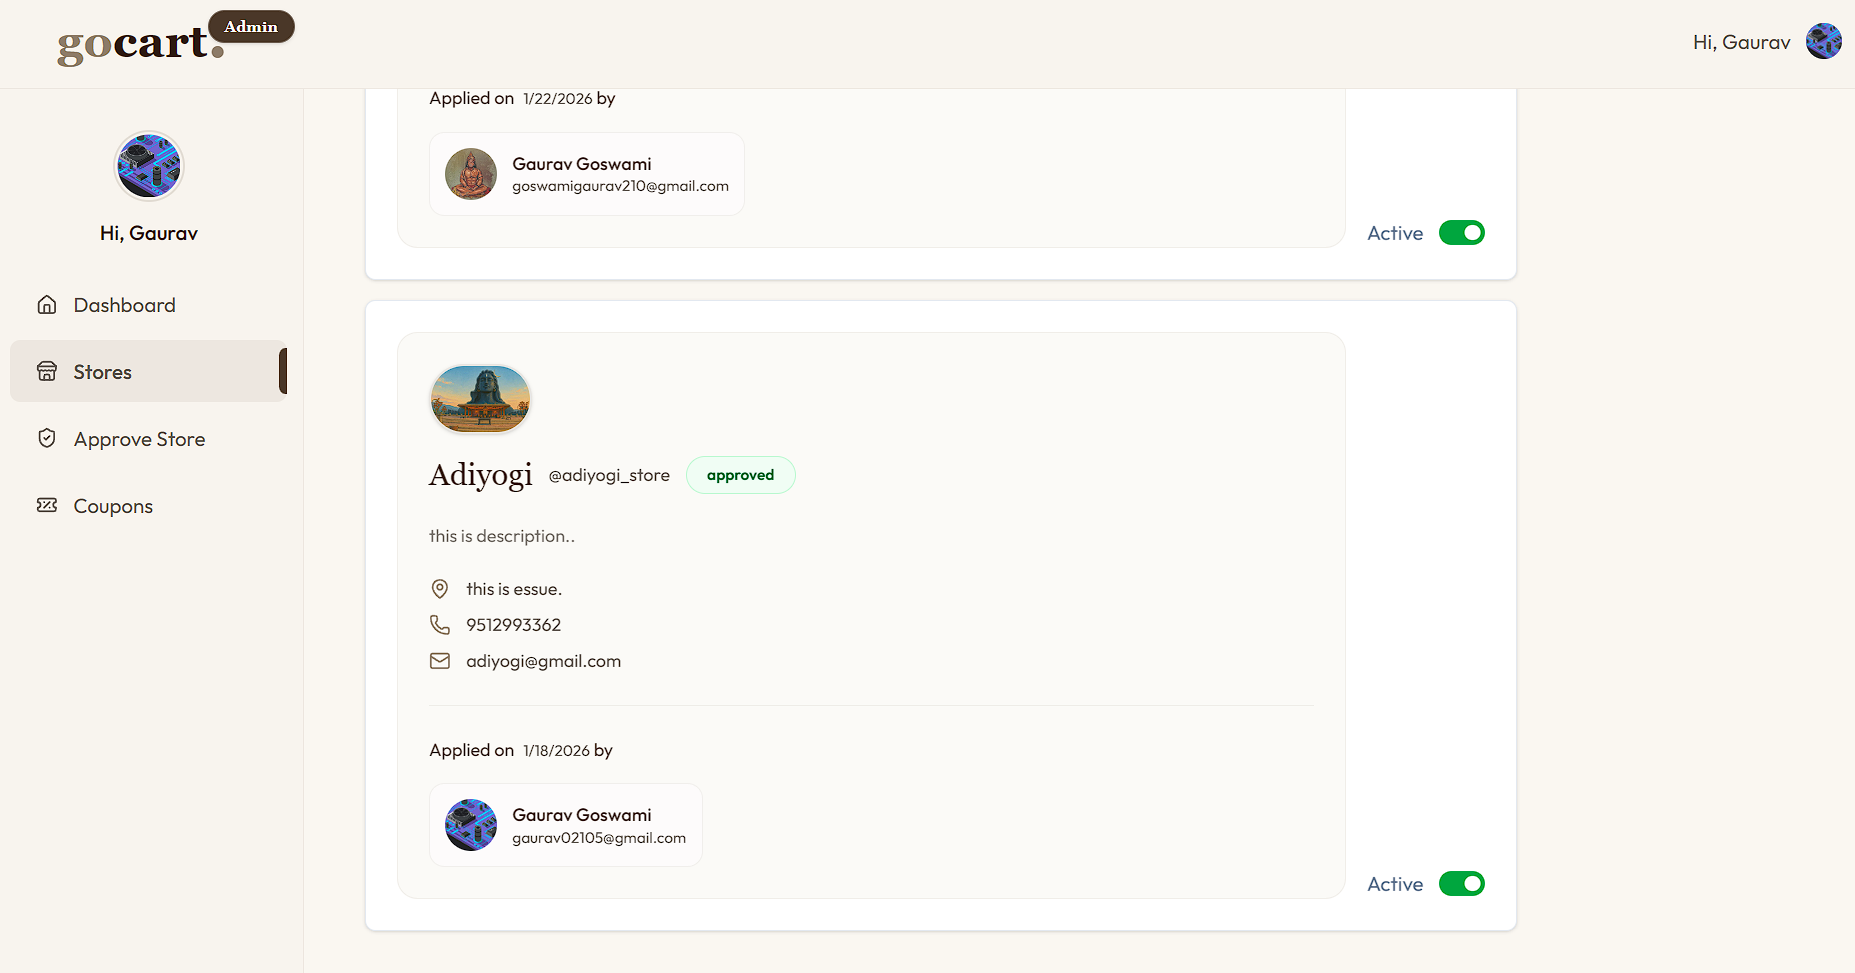1855x973 pixels.
Task: Click Gaurav Goswami name above goswamigaurav210 email
Action: [581, 164]
